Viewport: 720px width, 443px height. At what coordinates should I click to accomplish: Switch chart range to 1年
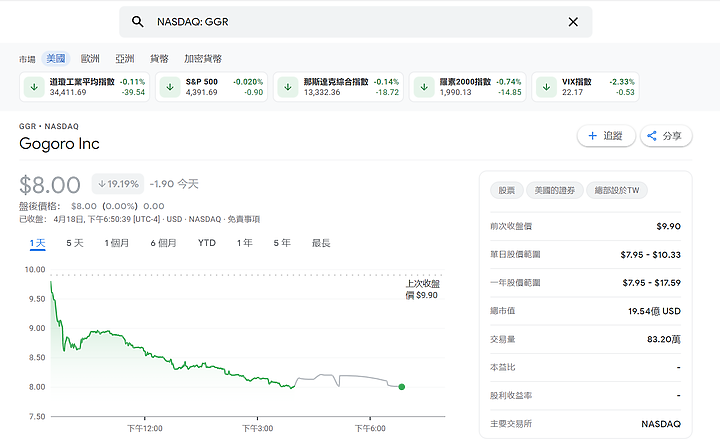(245, 243)
